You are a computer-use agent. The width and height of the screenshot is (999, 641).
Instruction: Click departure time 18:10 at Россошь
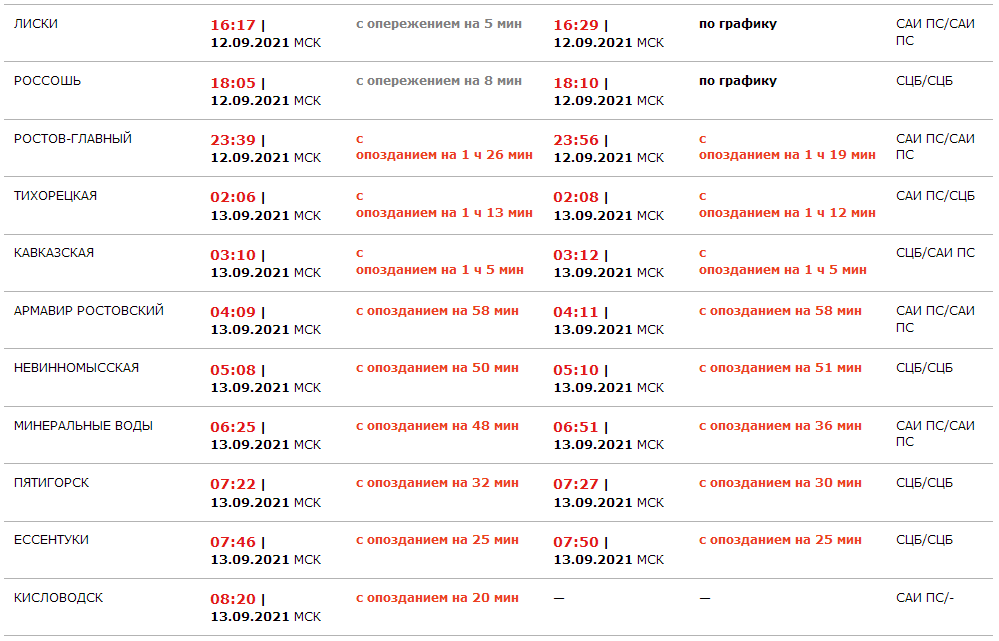click(x=577, y=82)
